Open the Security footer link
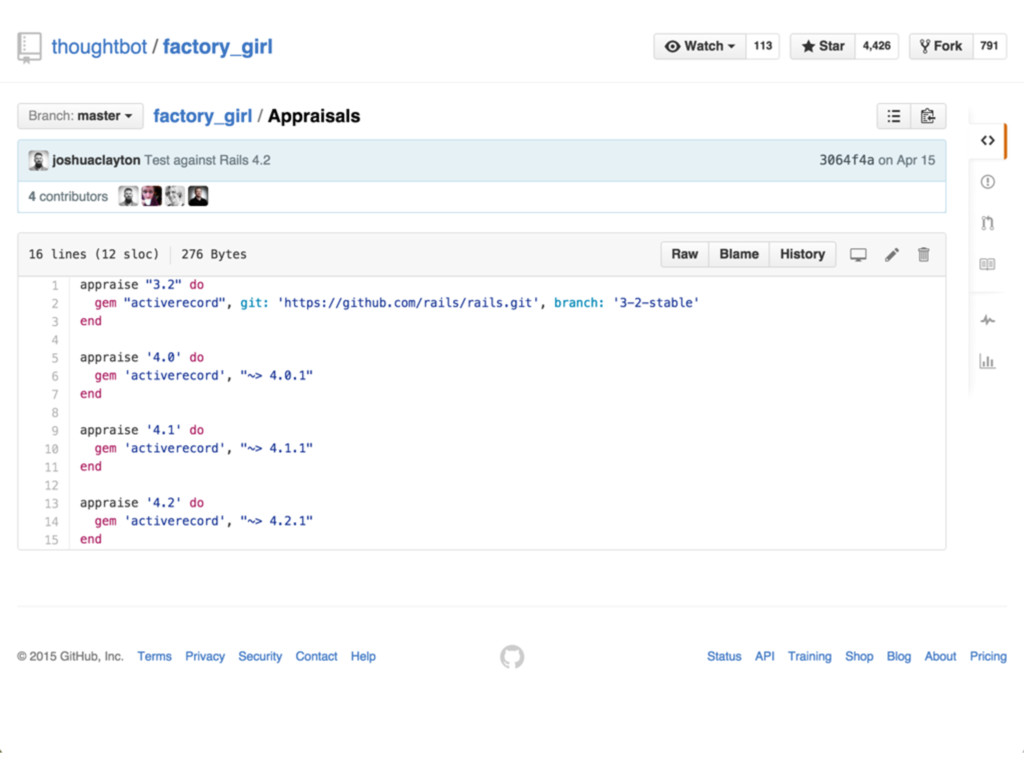1024x768 pixels. [260, 656]
